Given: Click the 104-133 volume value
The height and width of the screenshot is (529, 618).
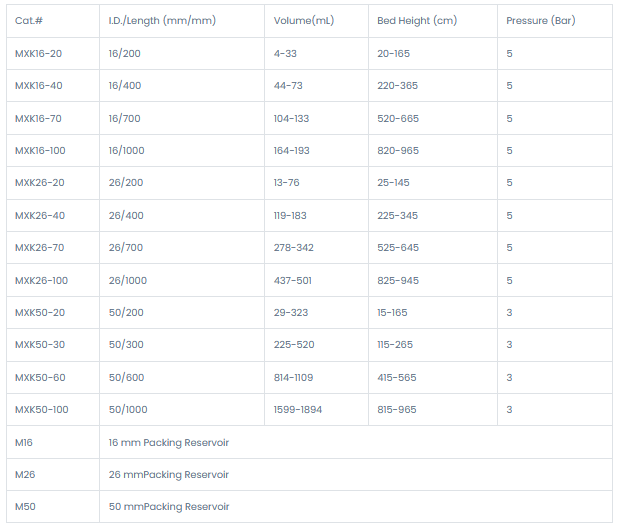Looking at the screenshot, I should coord(291,118).
